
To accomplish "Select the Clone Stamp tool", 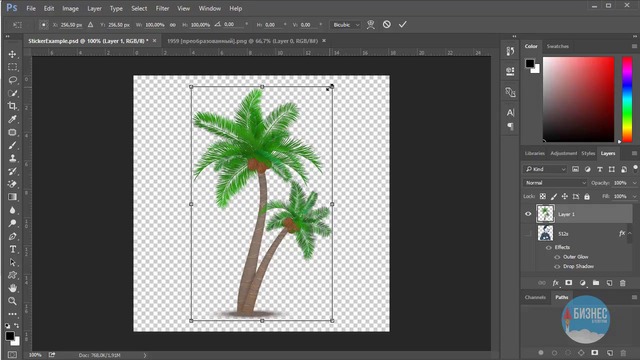I will (12, 158).
